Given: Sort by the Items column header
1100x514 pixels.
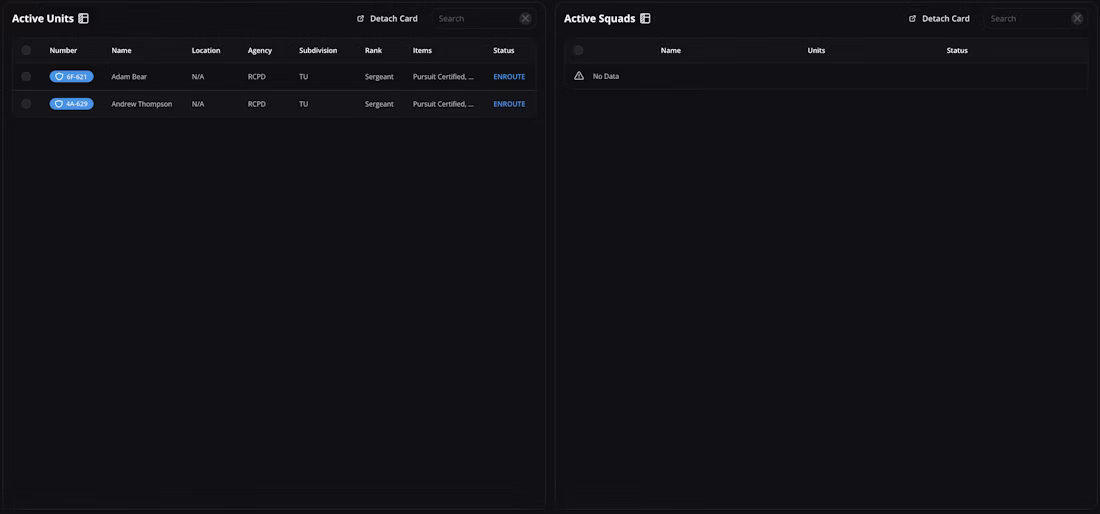Looking at the screenshot, I should pyautogui.click(x=422, y=50).
